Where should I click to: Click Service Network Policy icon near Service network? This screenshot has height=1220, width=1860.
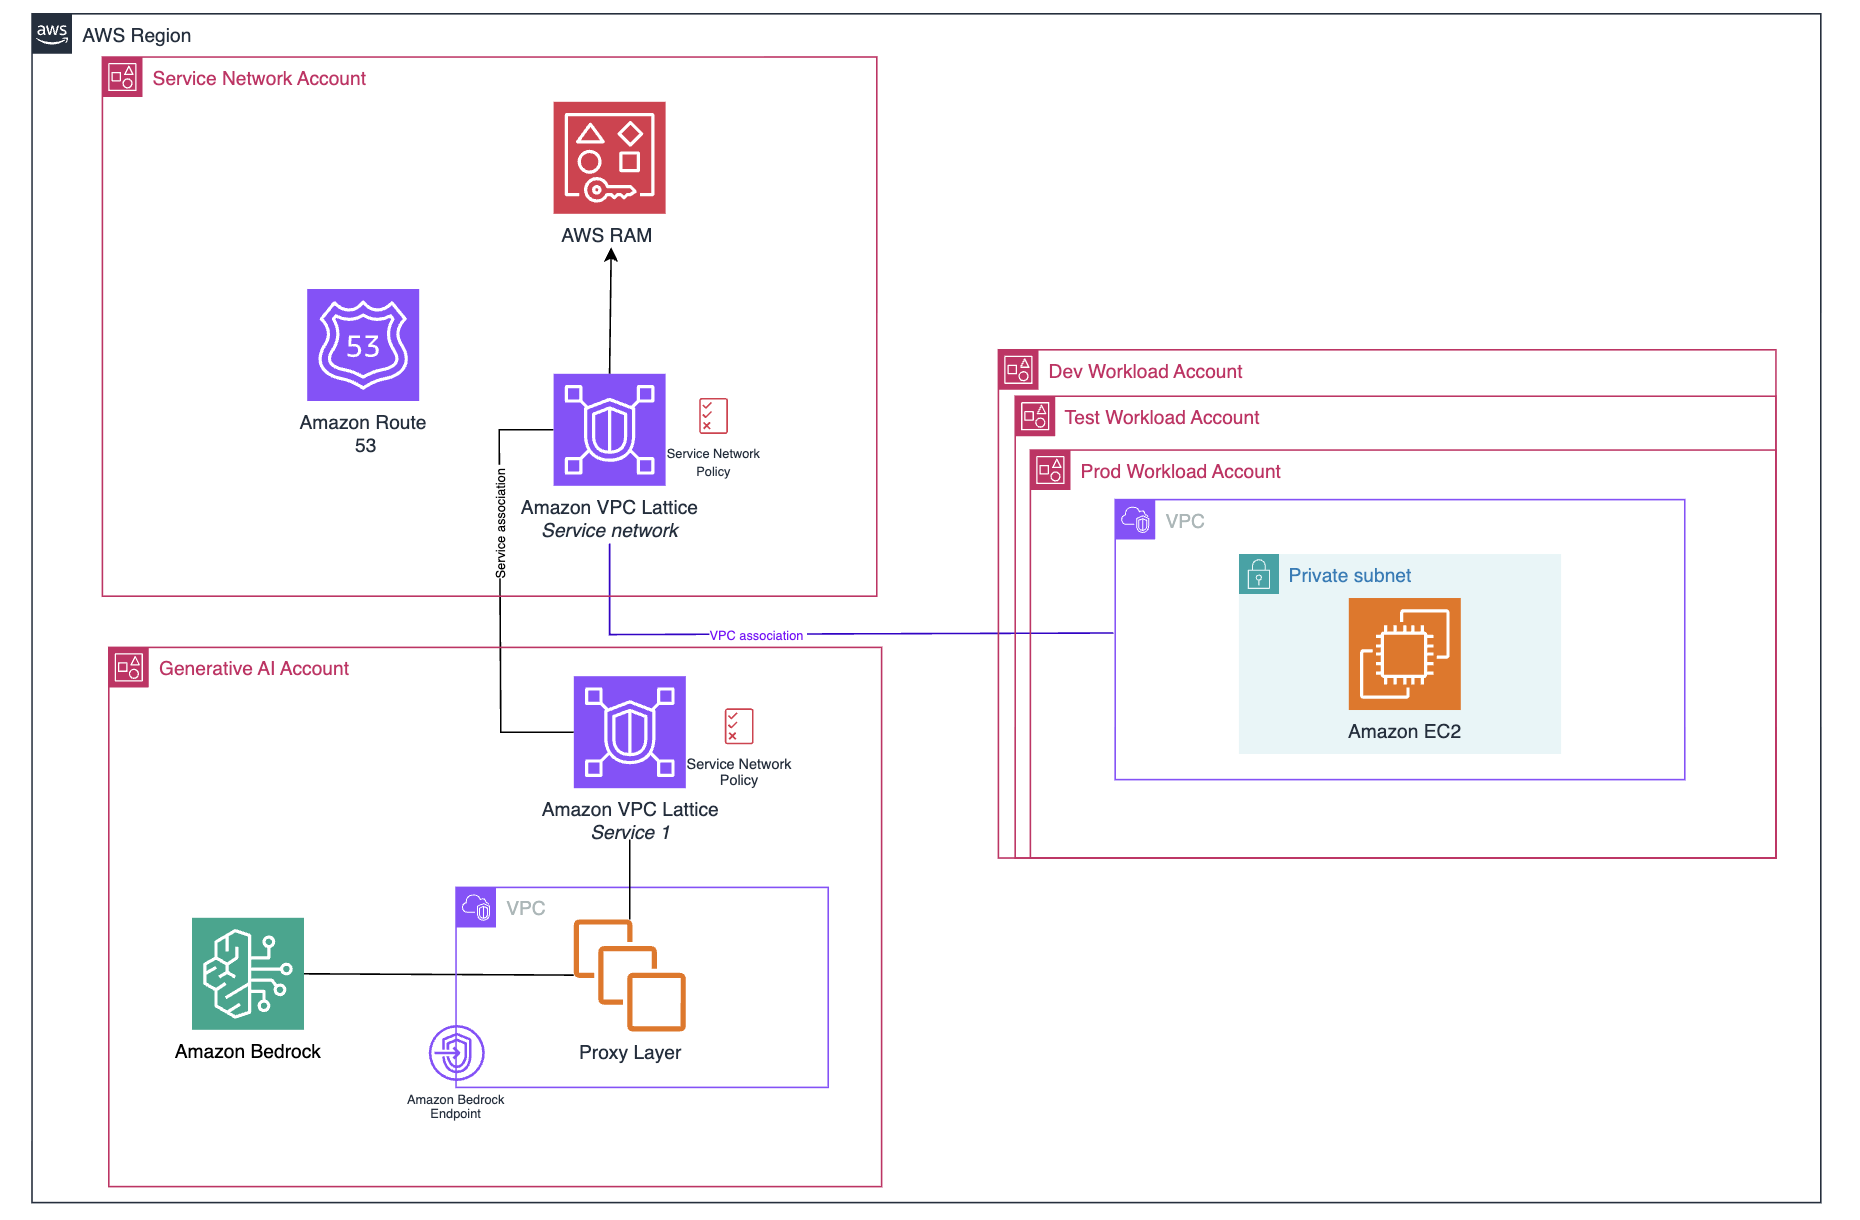[713, 415]
